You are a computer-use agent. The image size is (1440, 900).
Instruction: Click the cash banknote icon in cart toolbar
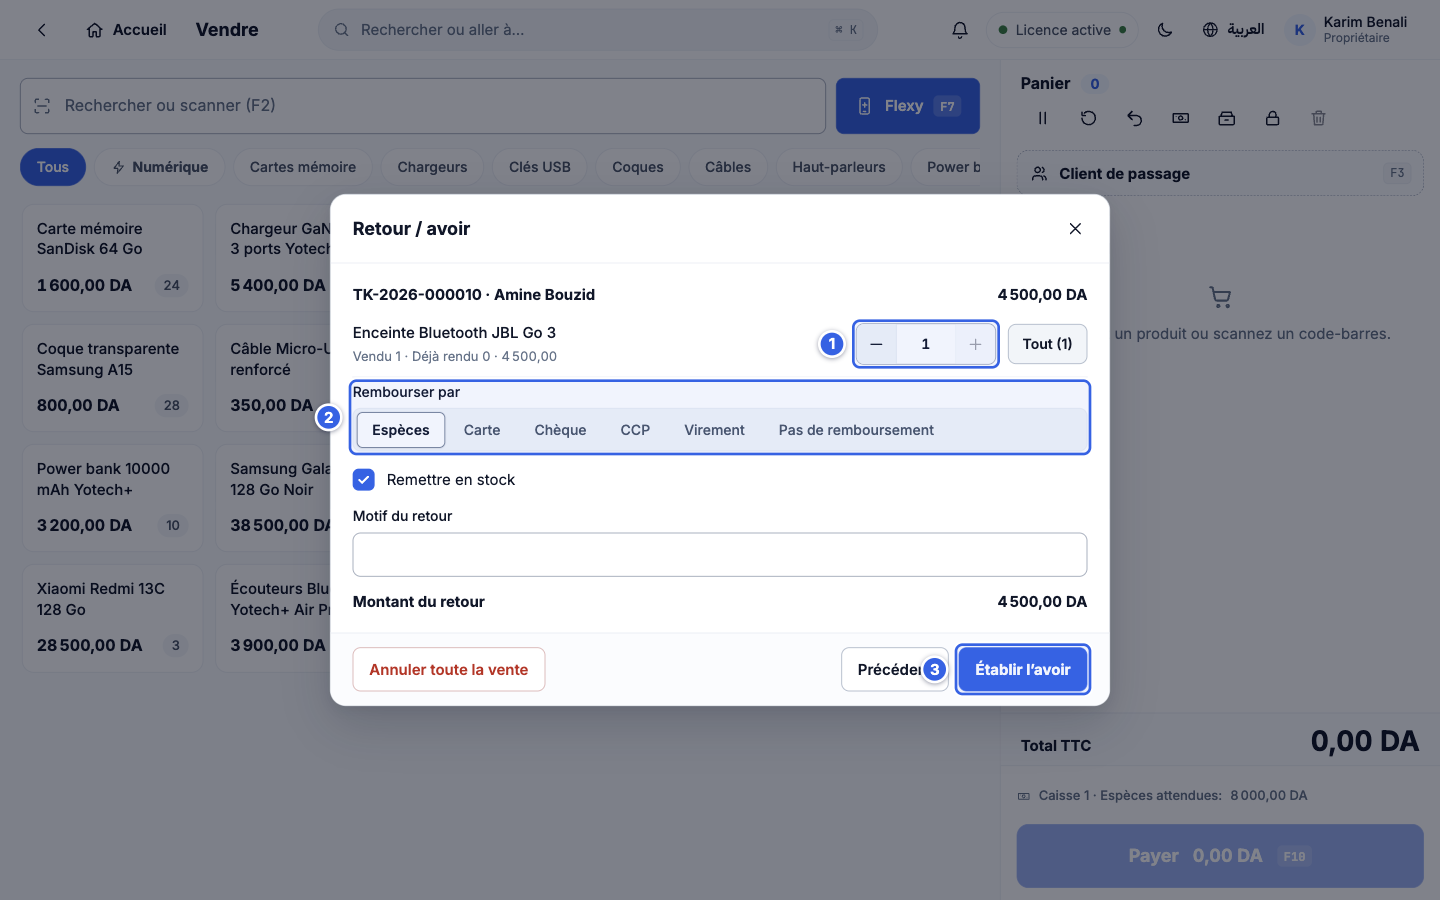[1180, 118]
